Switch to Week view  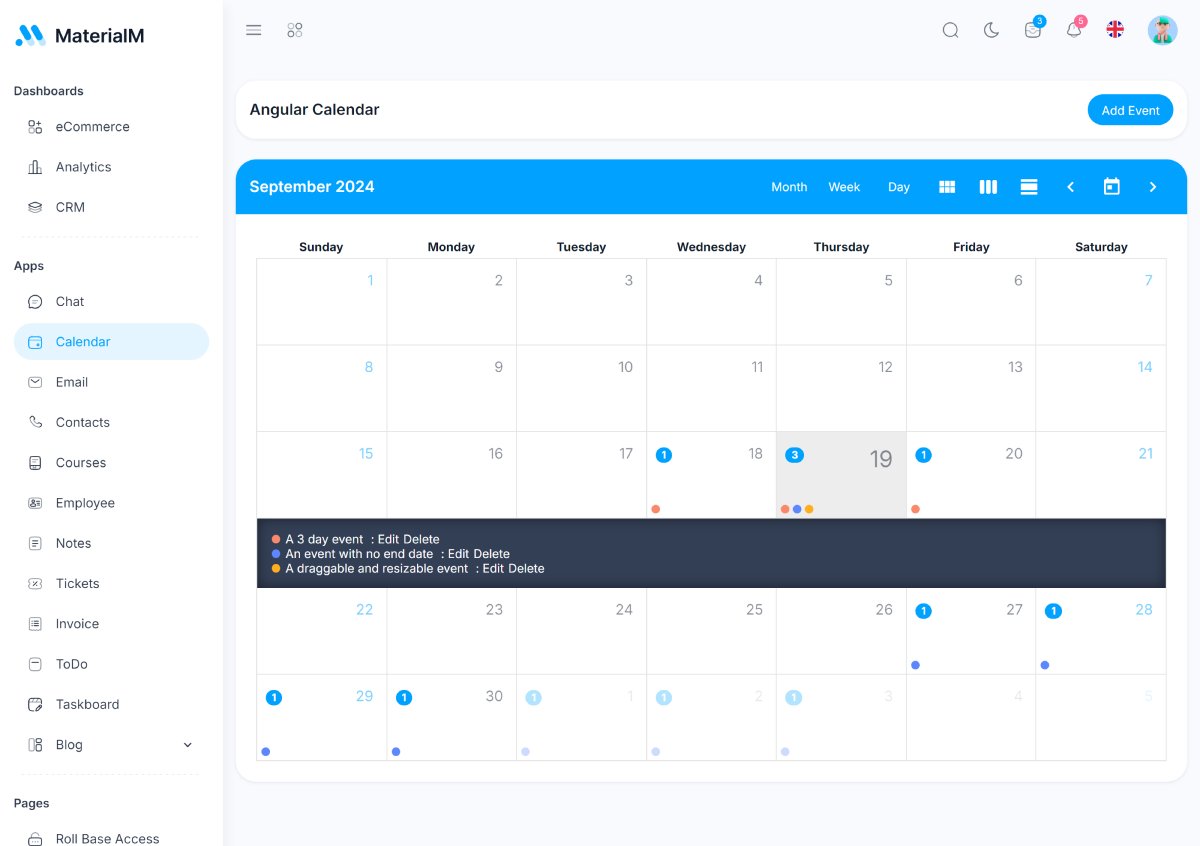(844, 187)
